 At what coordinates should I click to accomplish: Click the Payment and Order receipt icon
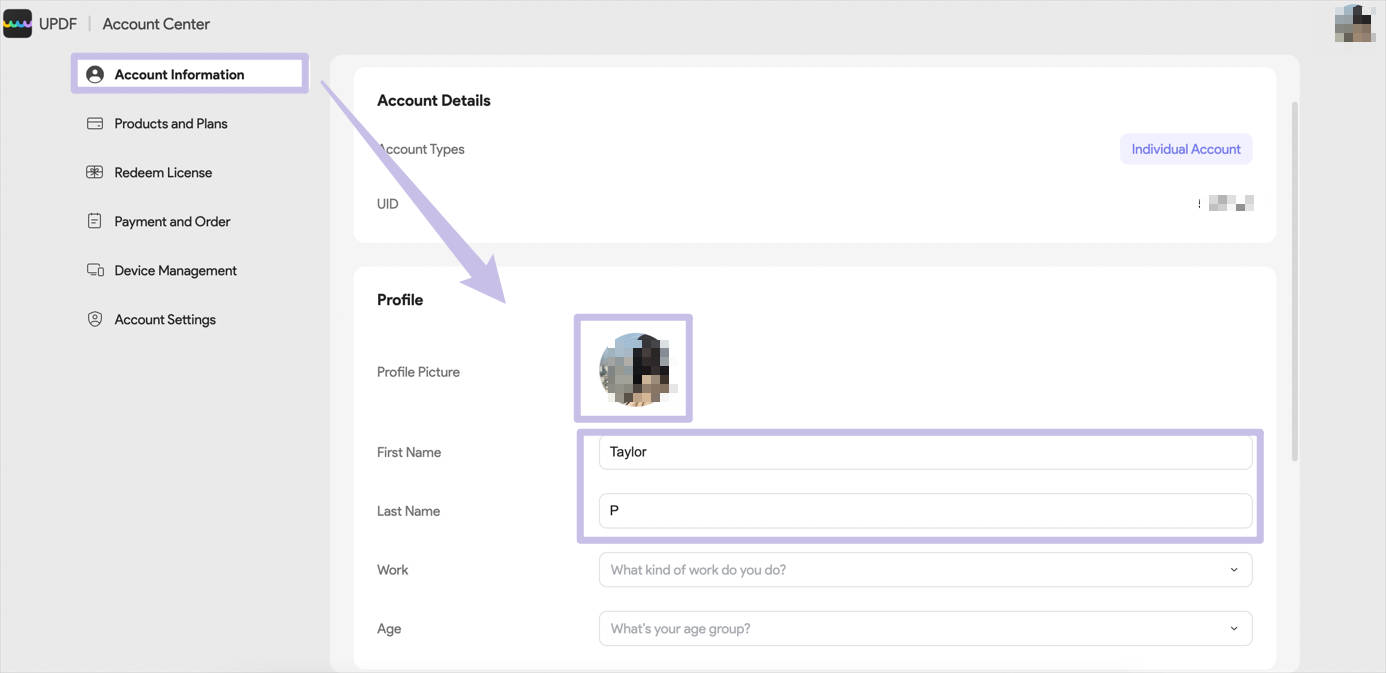pyautogui.click(x=95, y=221)
